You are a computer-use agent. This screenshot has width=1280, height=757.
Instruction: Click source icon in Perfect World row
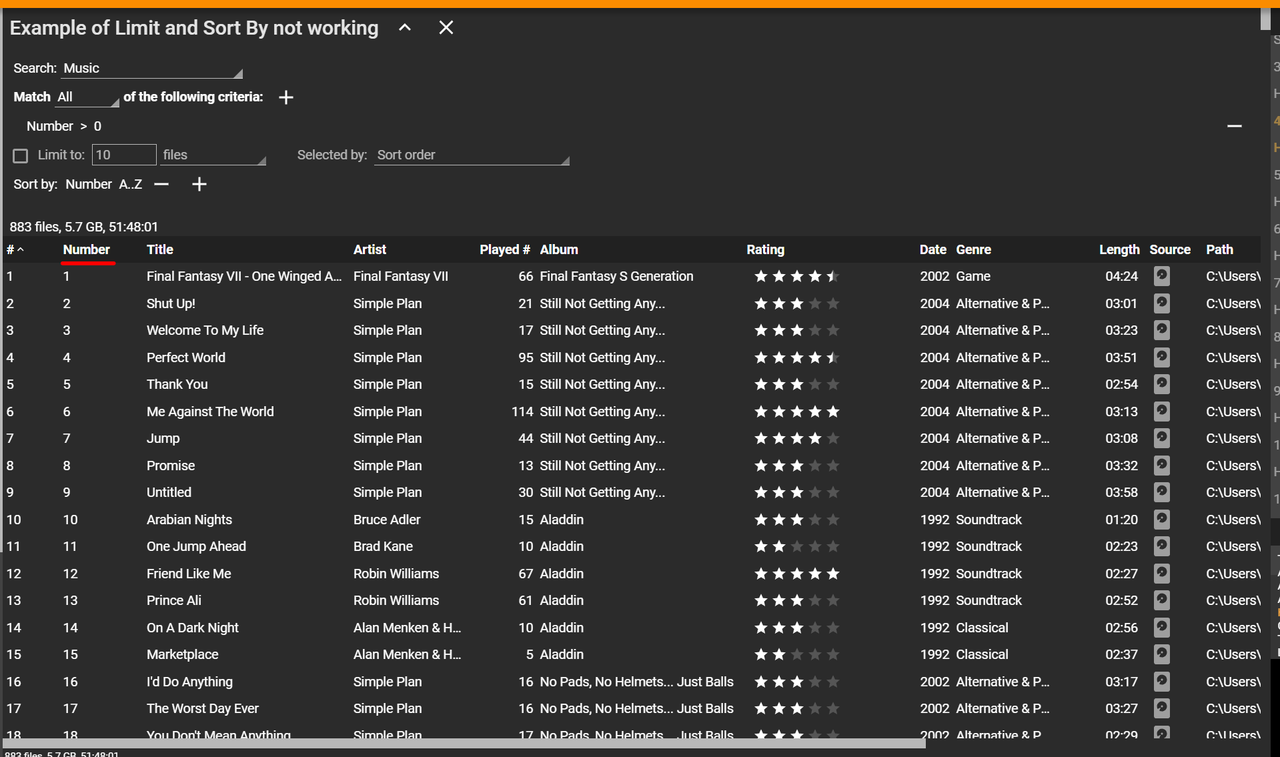click(1161, 357)
